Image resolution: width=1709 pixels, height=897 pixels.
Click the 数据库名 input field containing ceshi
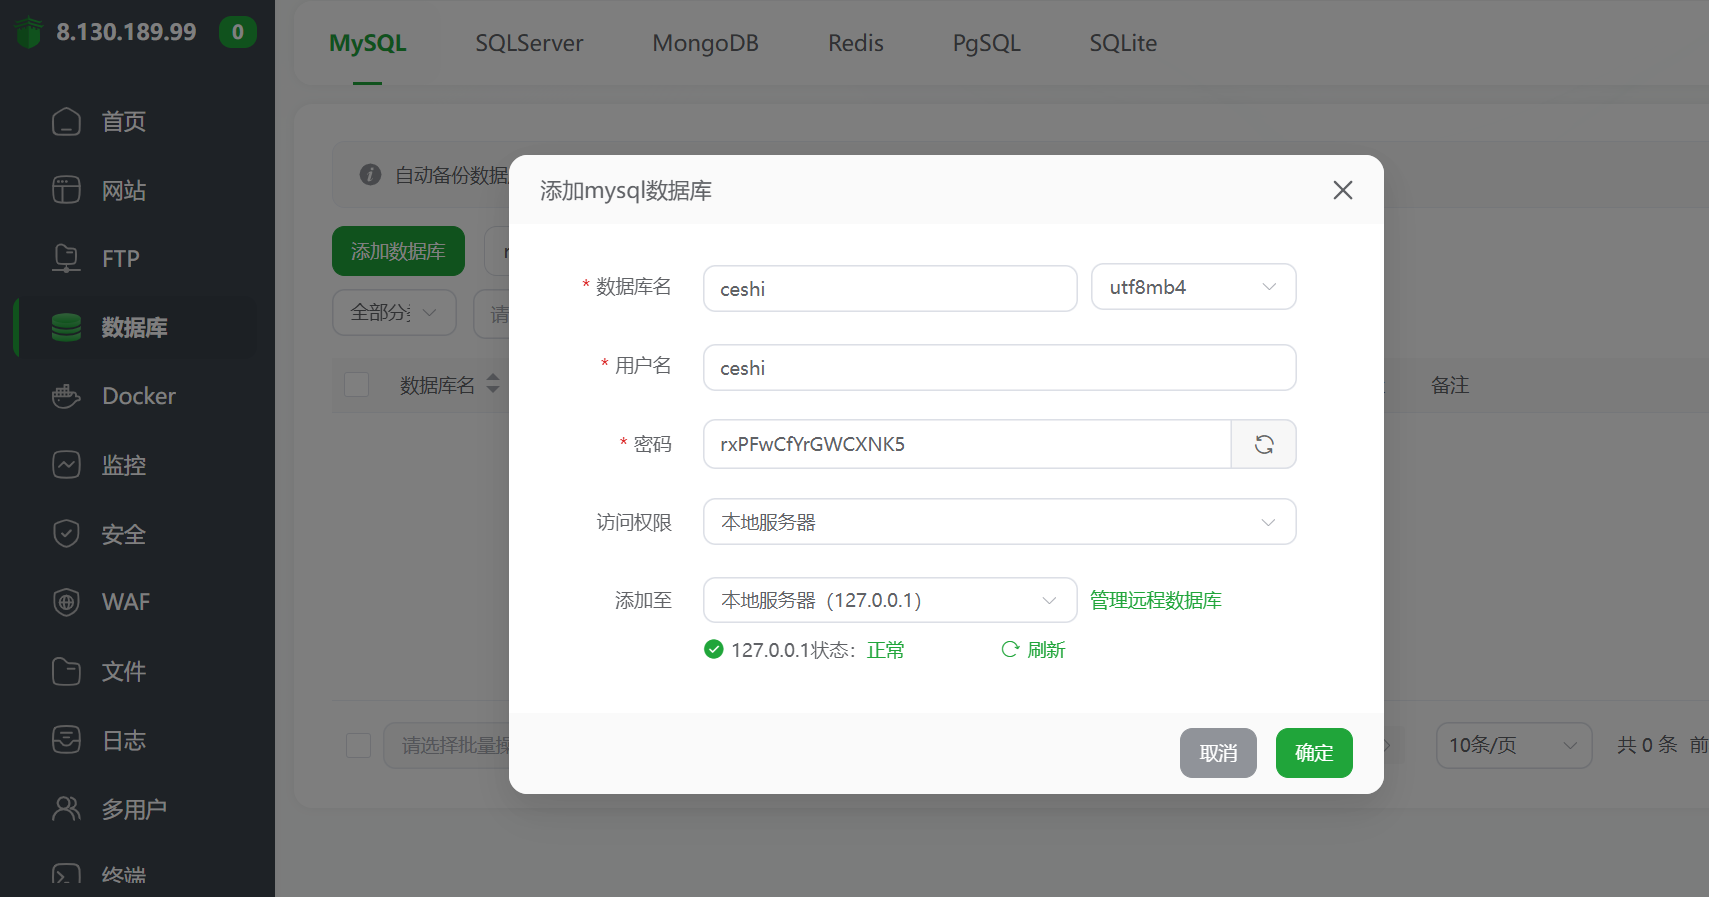pos(890,288)
